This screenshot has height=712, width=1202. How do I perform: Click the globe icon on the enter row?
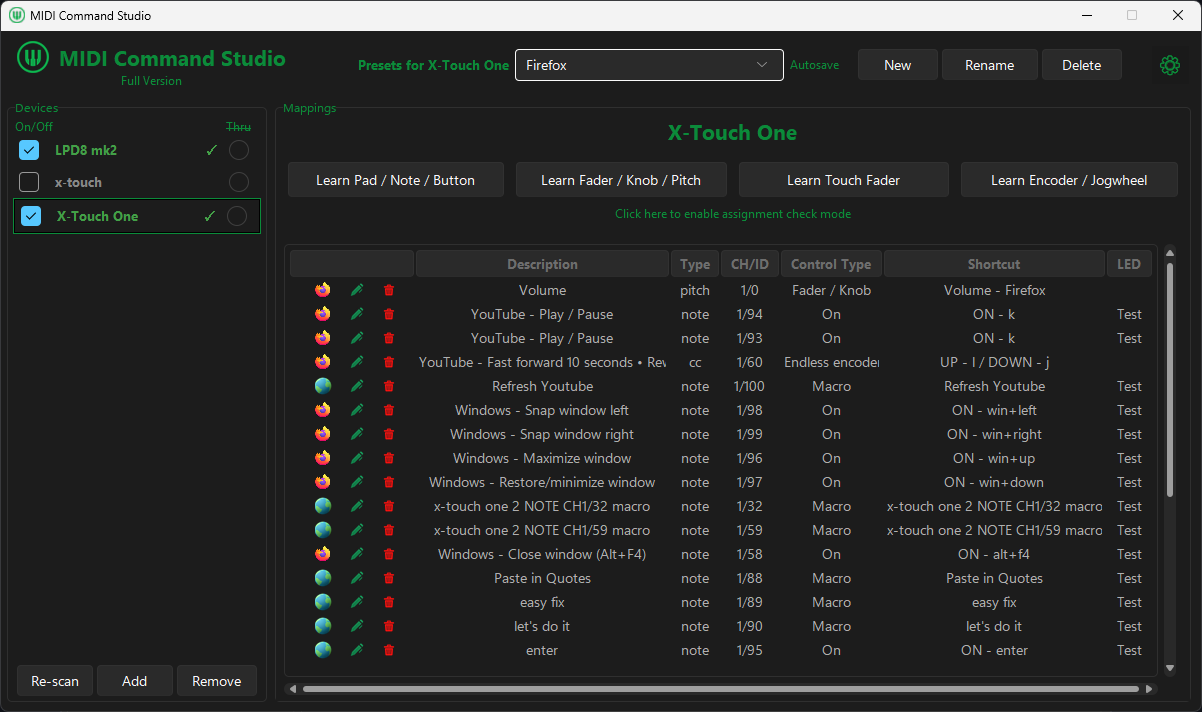pyautogui.click(x=323, y=650)
